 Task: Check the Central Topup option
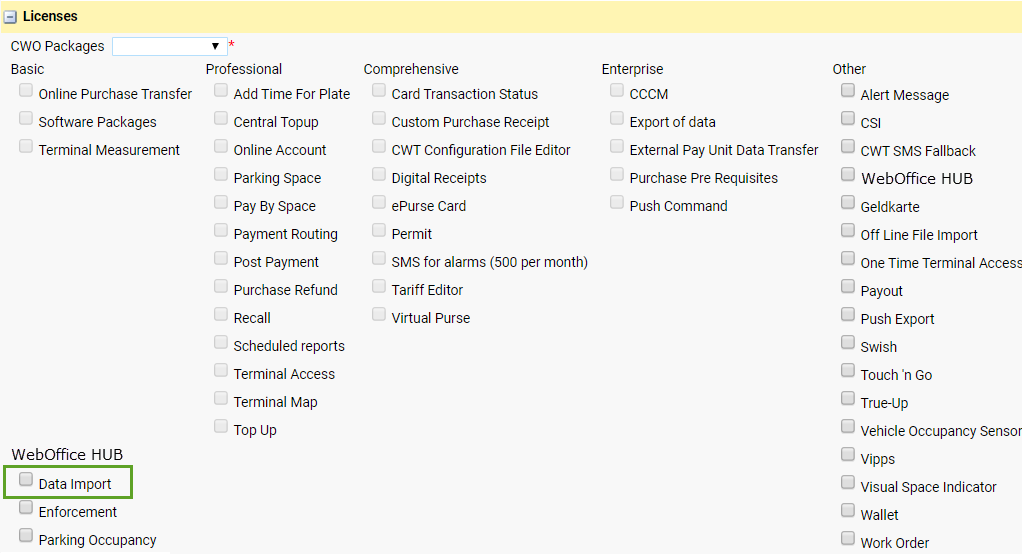(221, 118)
